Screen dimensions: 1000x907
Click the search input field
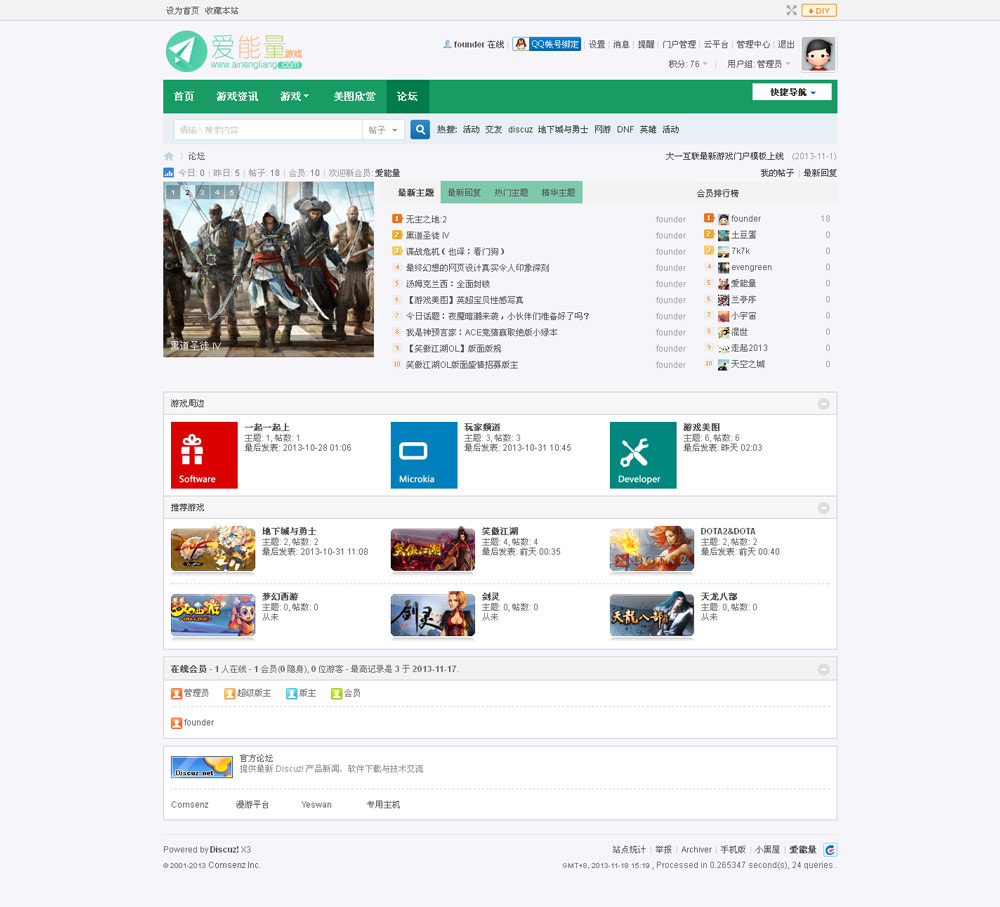(268, 129)
